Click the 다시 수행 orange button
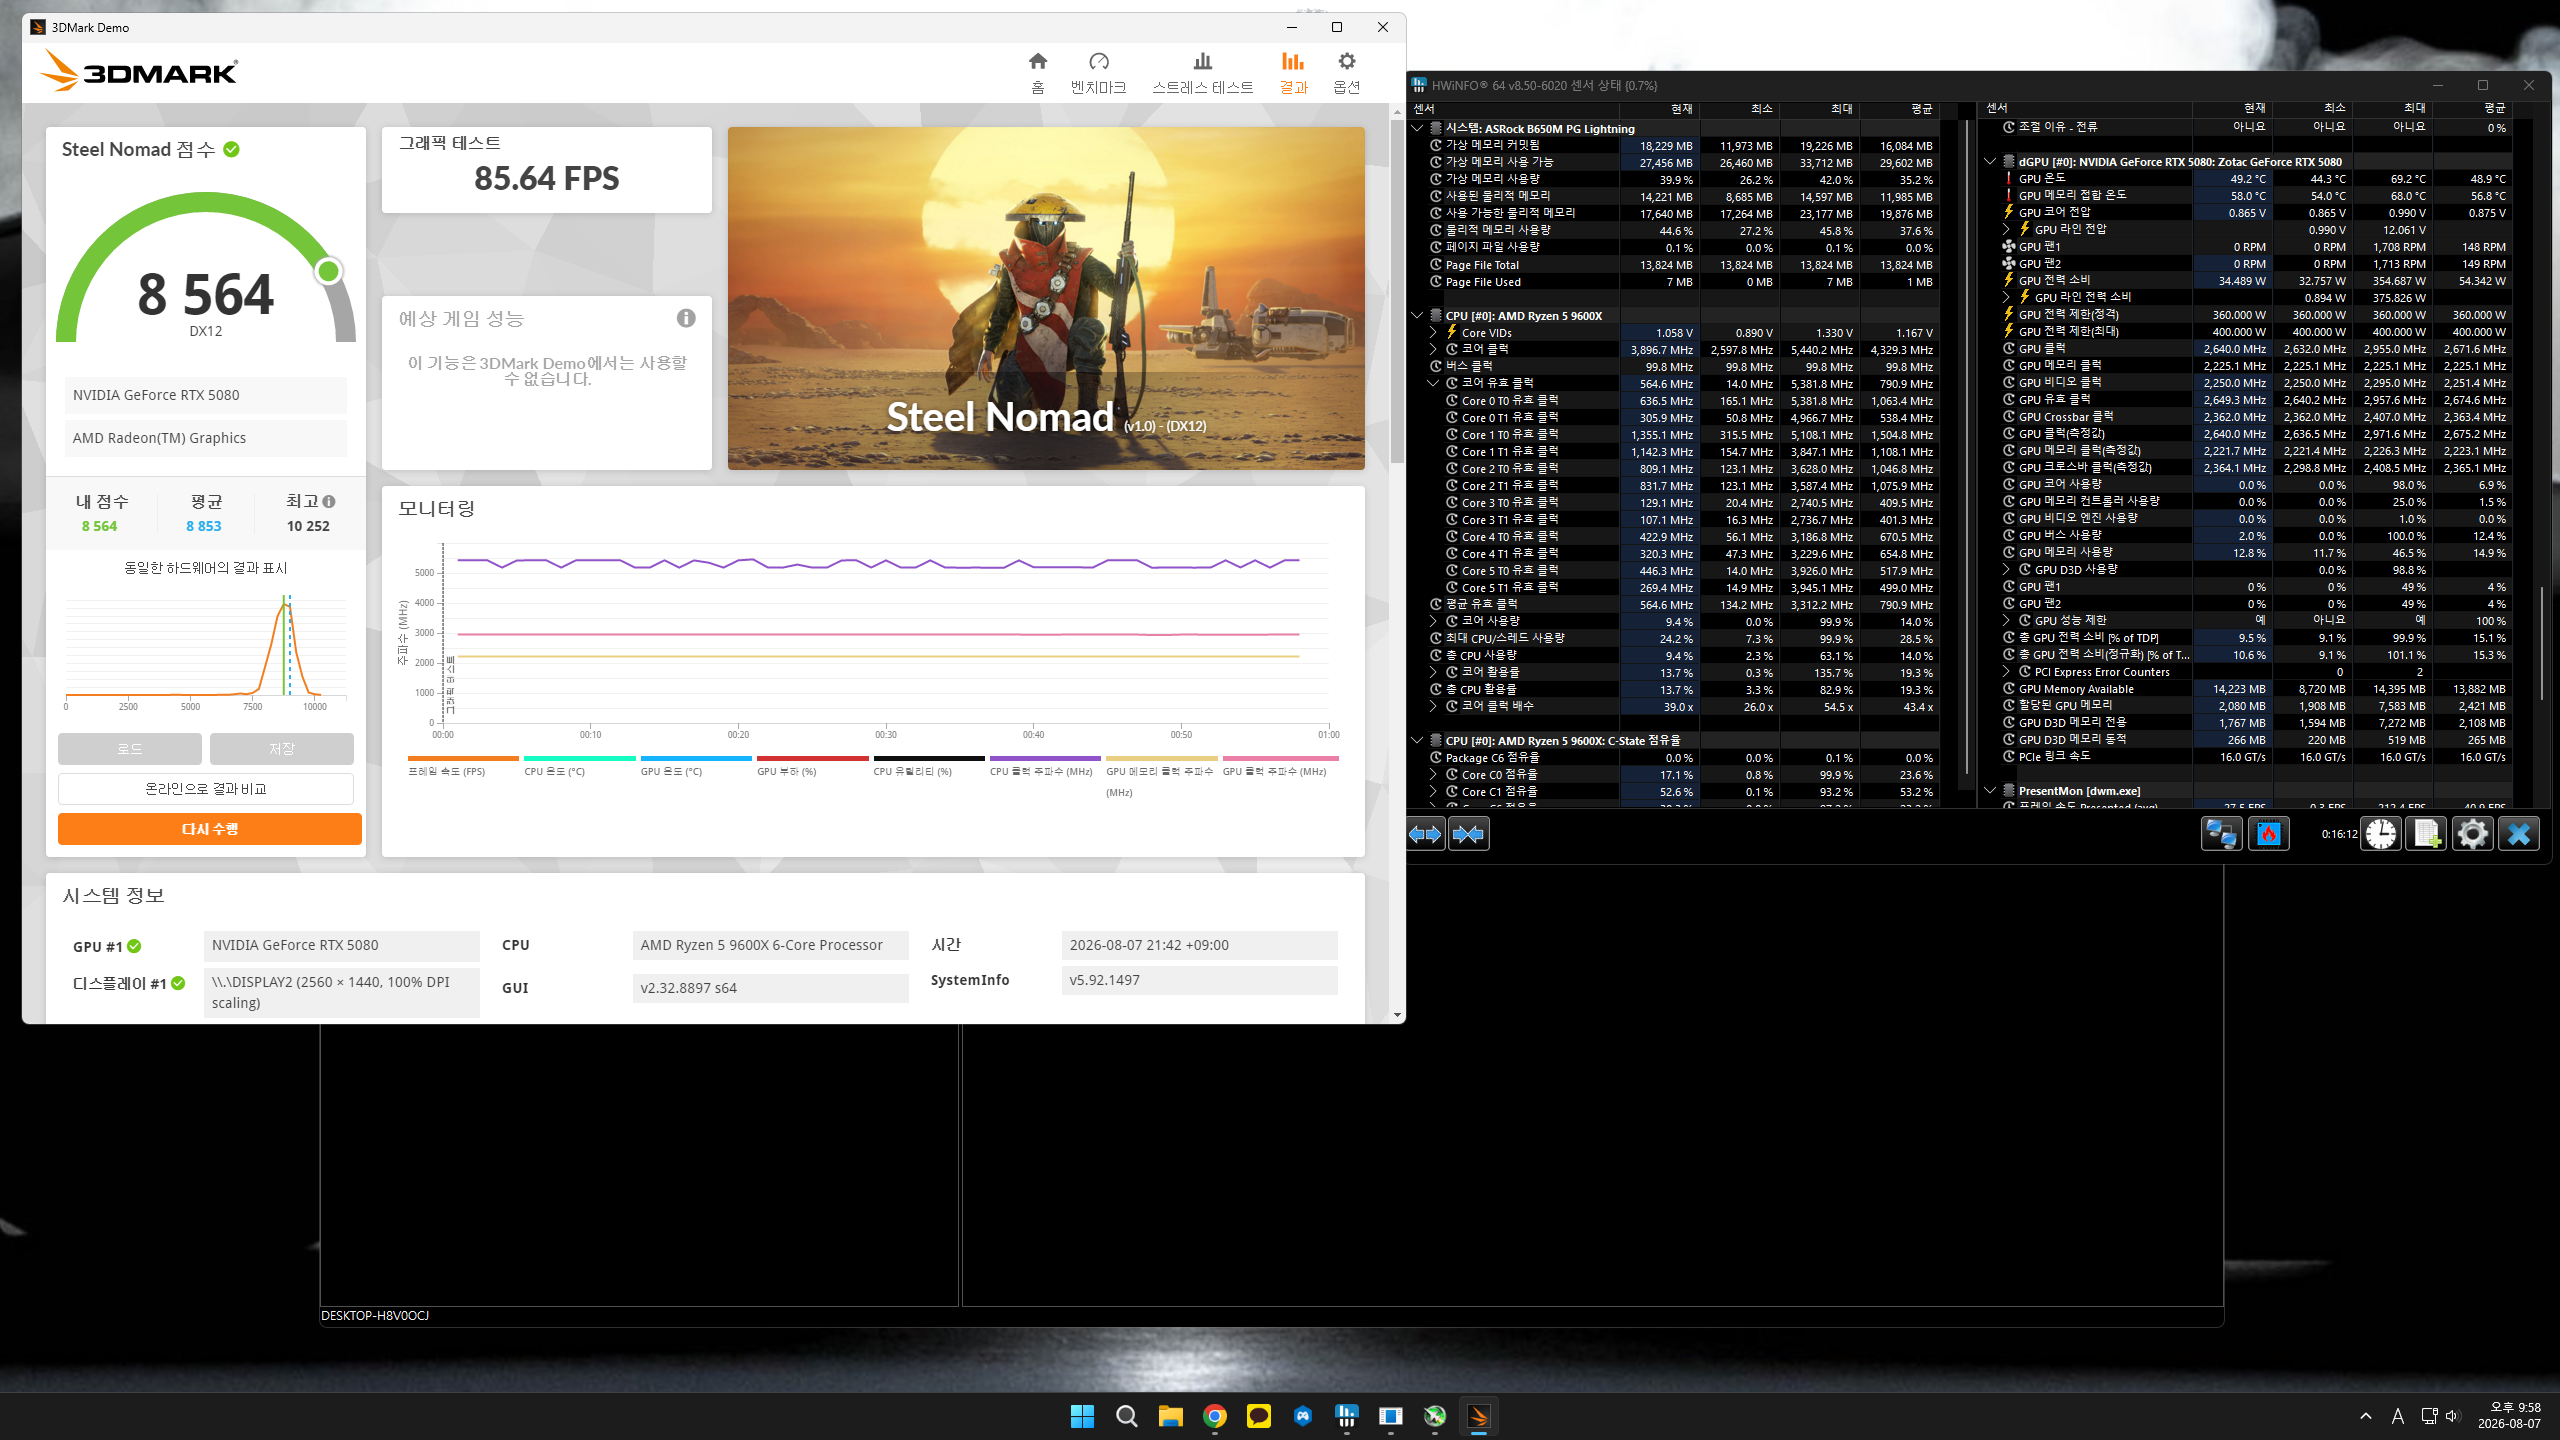Image resolution: width=2560 pixels, height=1440 pixels. point(210,829)
